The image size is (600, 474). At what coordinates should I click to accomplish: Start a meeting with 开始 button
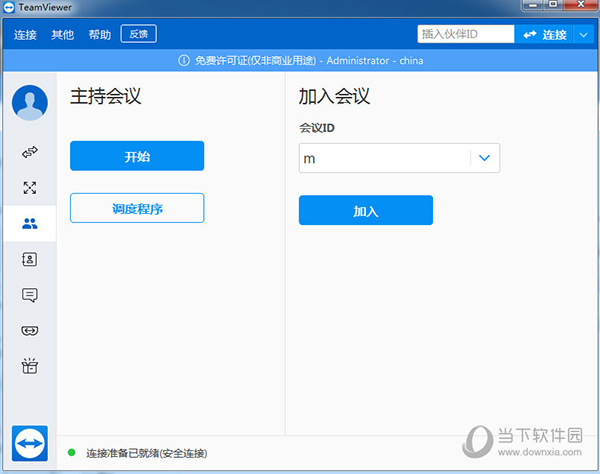[x=137, y=156]
